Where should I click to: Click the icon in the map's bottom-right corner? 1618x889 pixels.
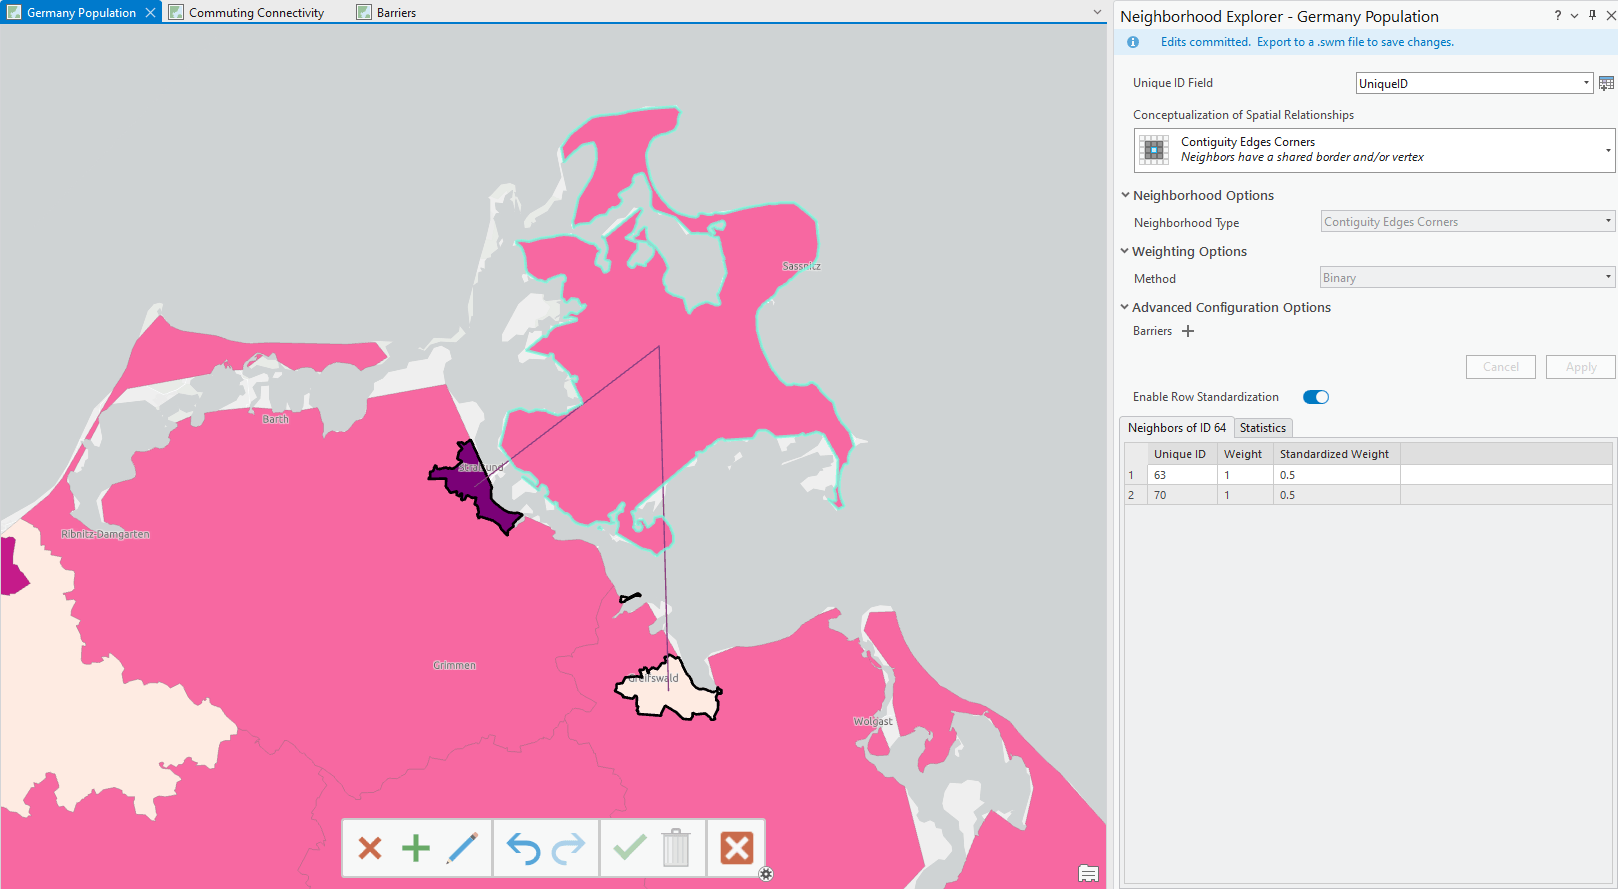point(1089,874)
